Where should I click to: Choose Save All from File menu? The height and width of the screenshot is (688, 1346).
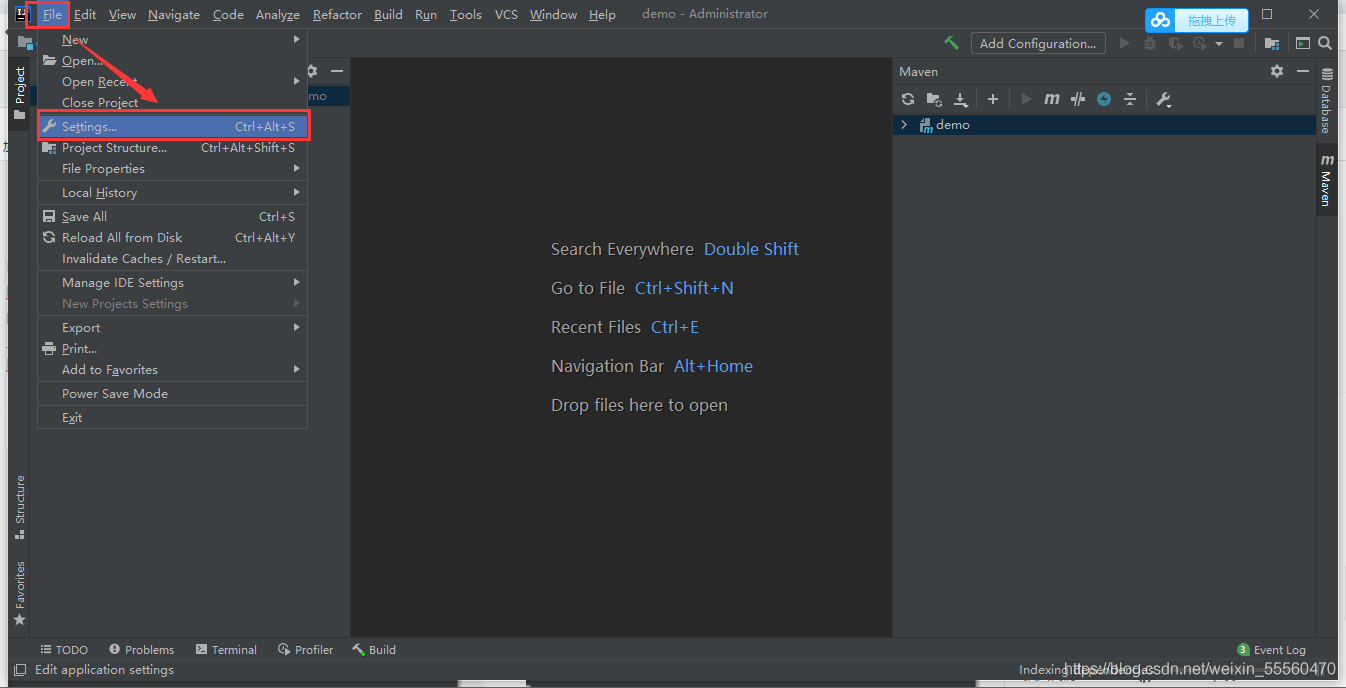pyautogui.click(x=172, y=217)
